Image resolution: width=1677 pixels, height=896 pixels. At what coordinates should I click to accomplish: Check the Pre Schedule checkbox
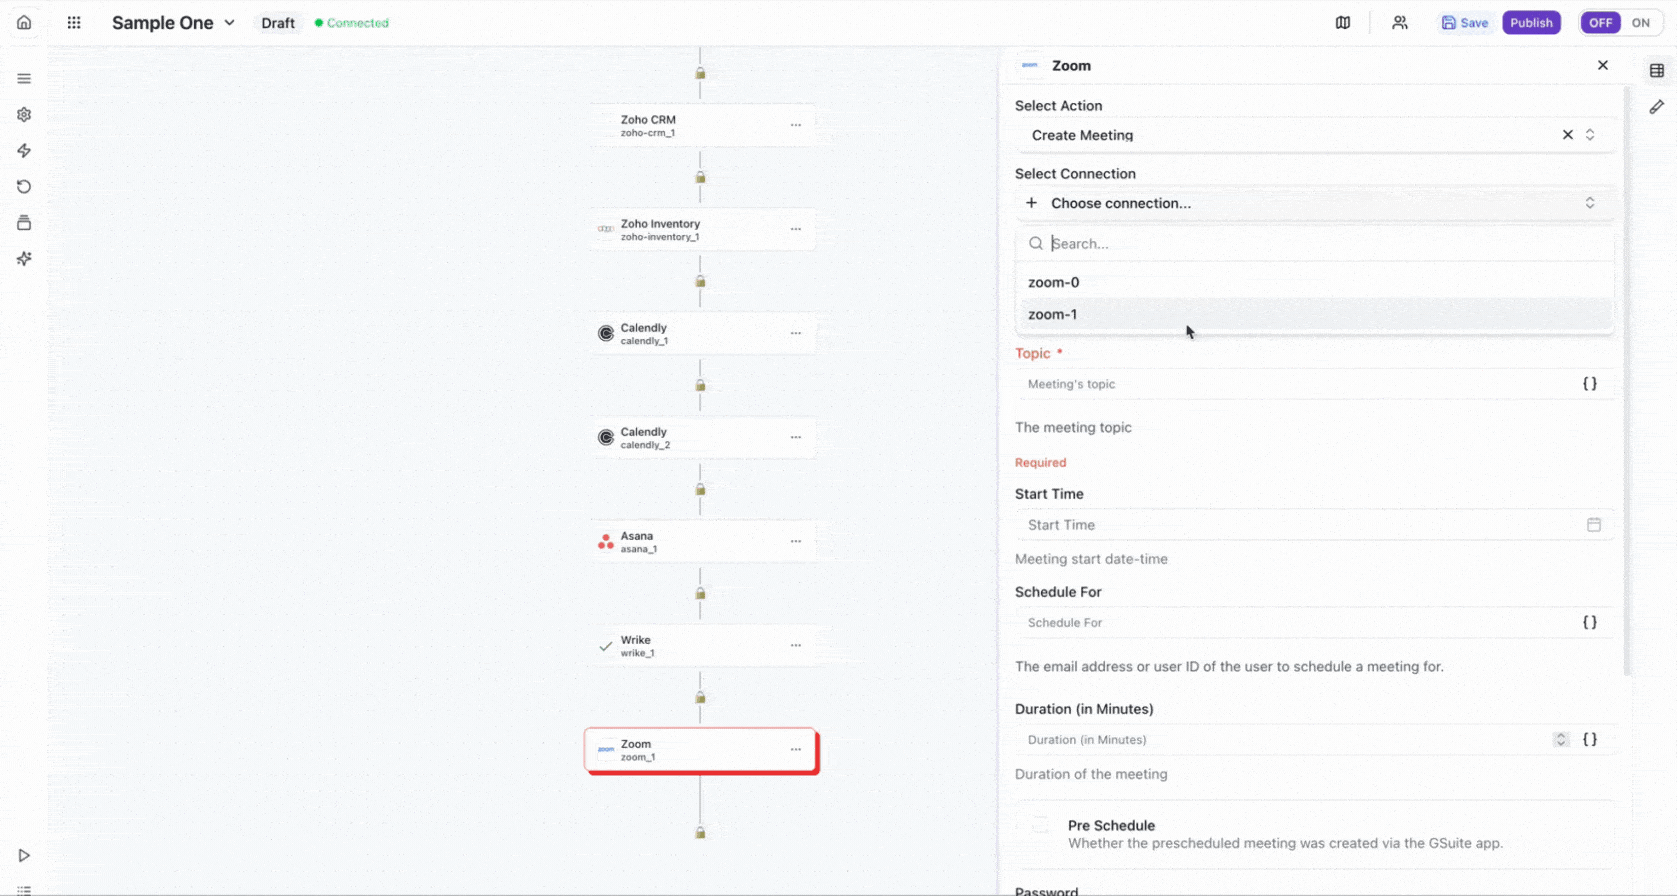point(1041,825)
